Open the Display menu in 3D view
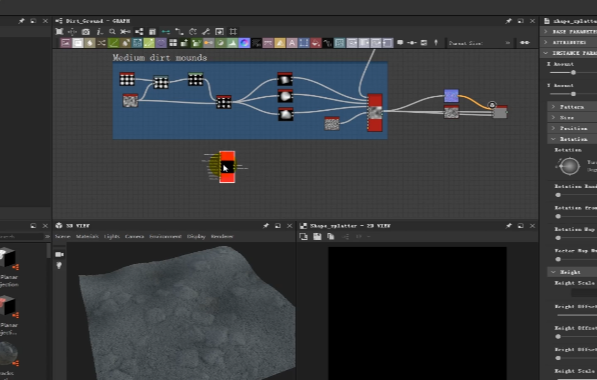The height and width of the screenshot is (380, 597). point(196,236)
